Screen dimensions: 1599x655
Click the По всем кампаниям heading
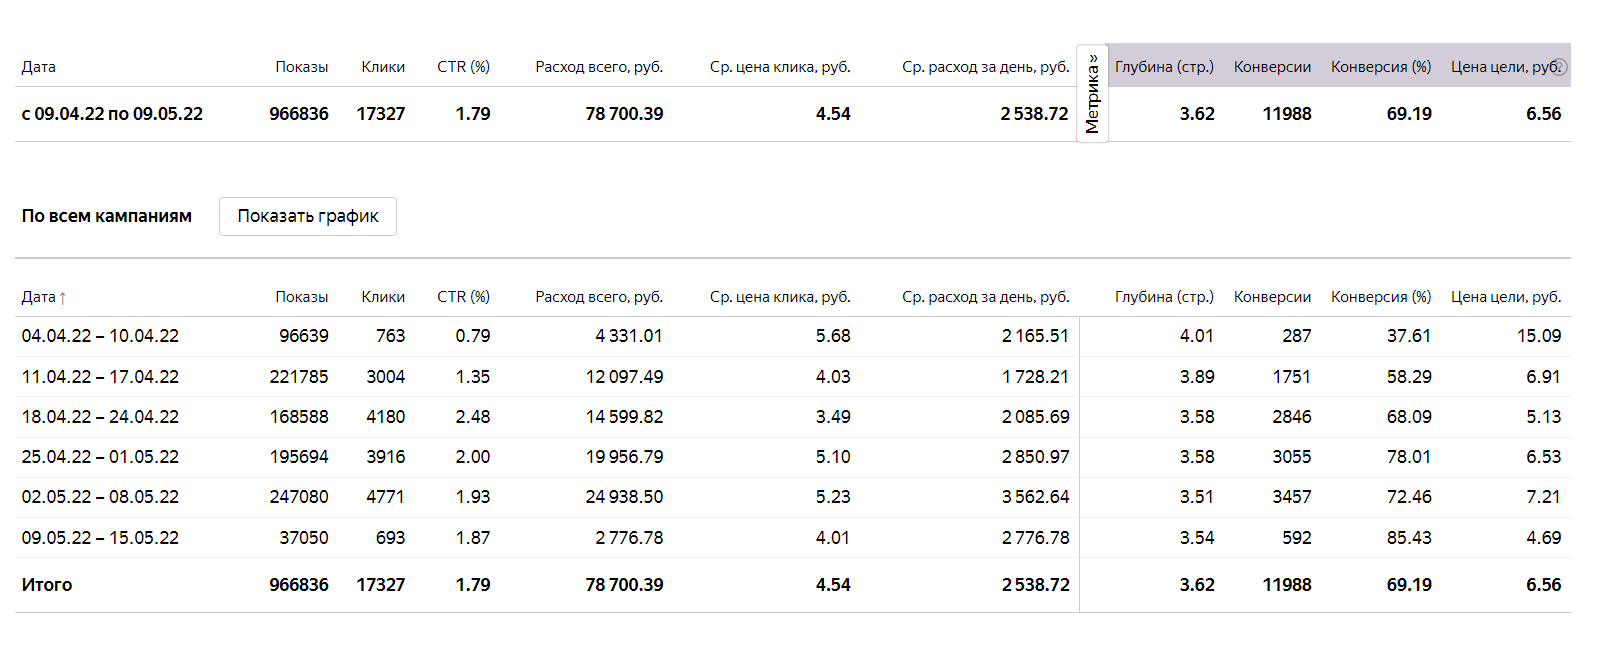click(x=107, y=216)
